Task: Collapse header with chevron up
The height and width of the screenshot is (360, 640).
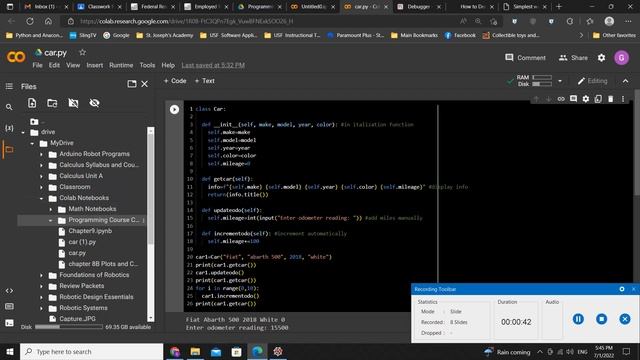Action: coord(625,81)
